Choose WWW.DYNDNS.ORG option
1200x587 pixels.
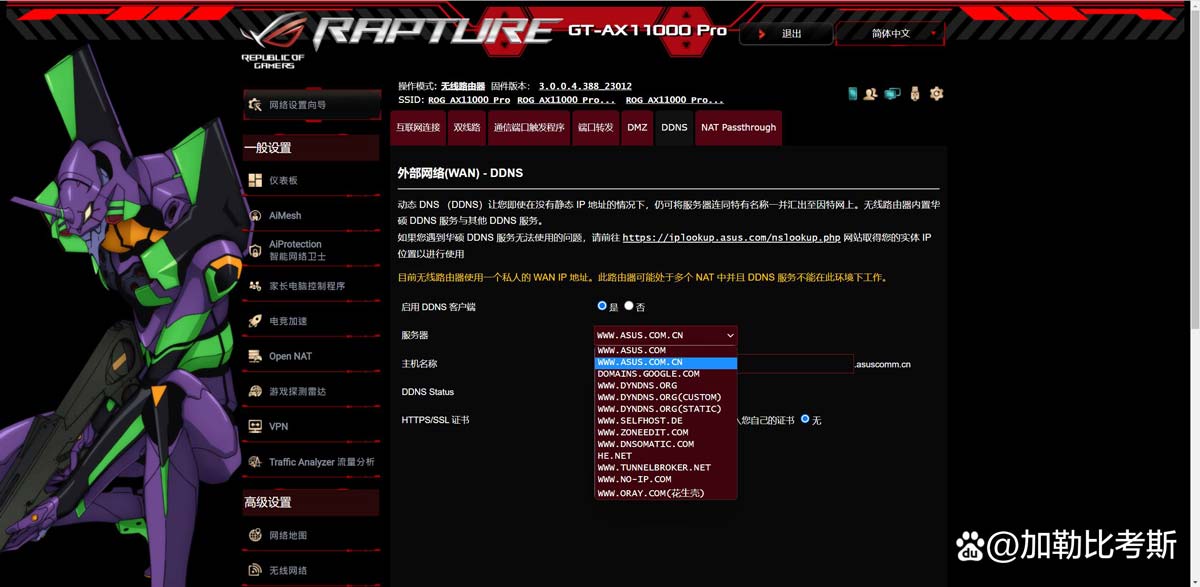point(666,386)
